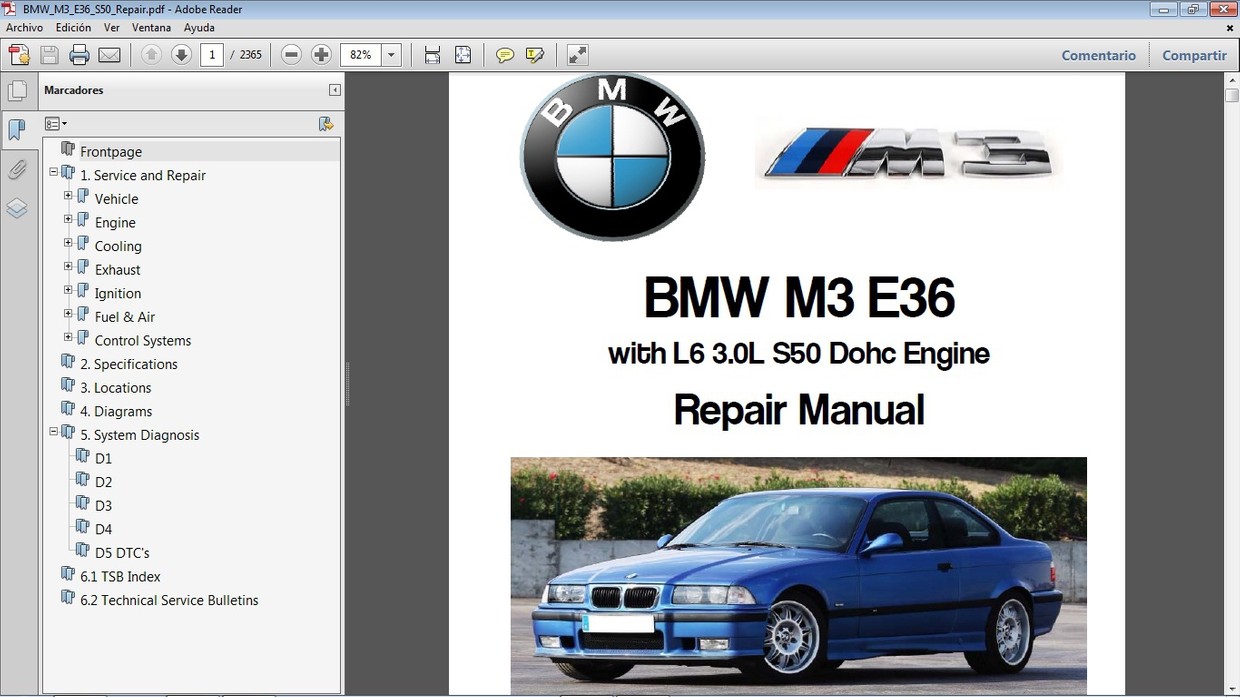Collapse '1. Service and Repair' bookmark

pos(54,172)
